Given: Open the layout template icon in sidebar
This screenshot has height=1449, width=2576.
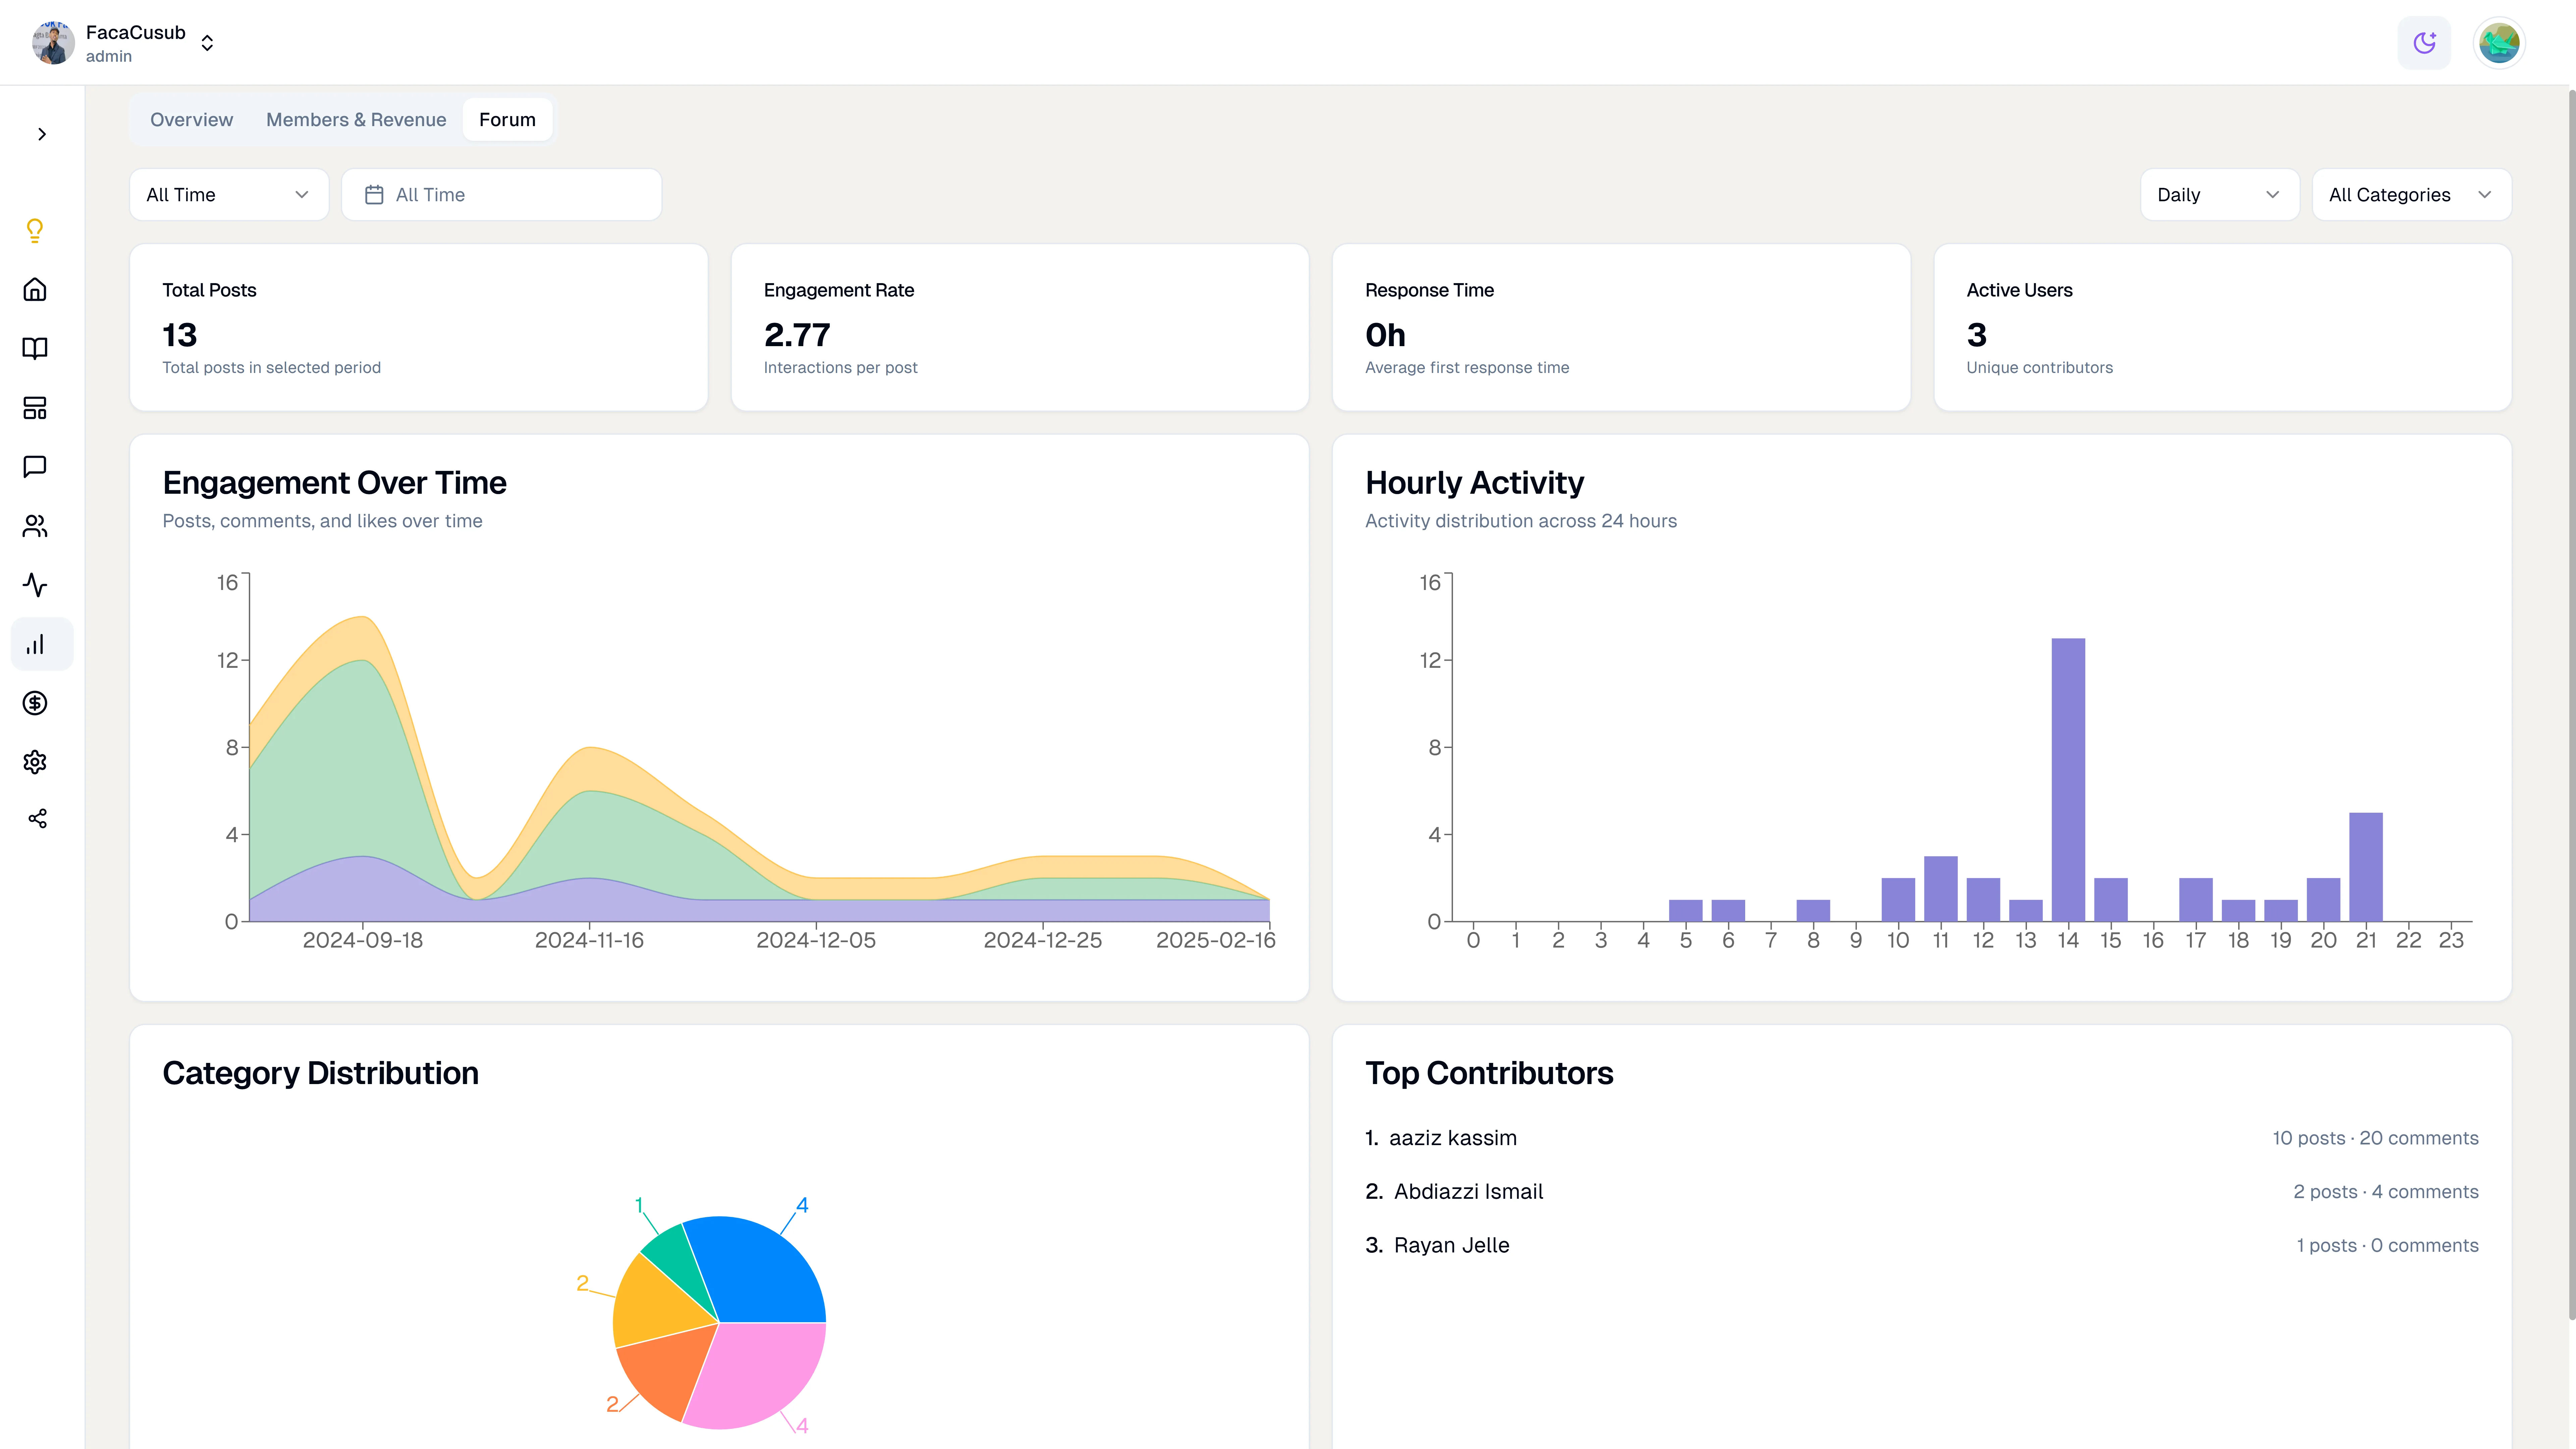Looking at the screenshot, I should coord(35,408).
